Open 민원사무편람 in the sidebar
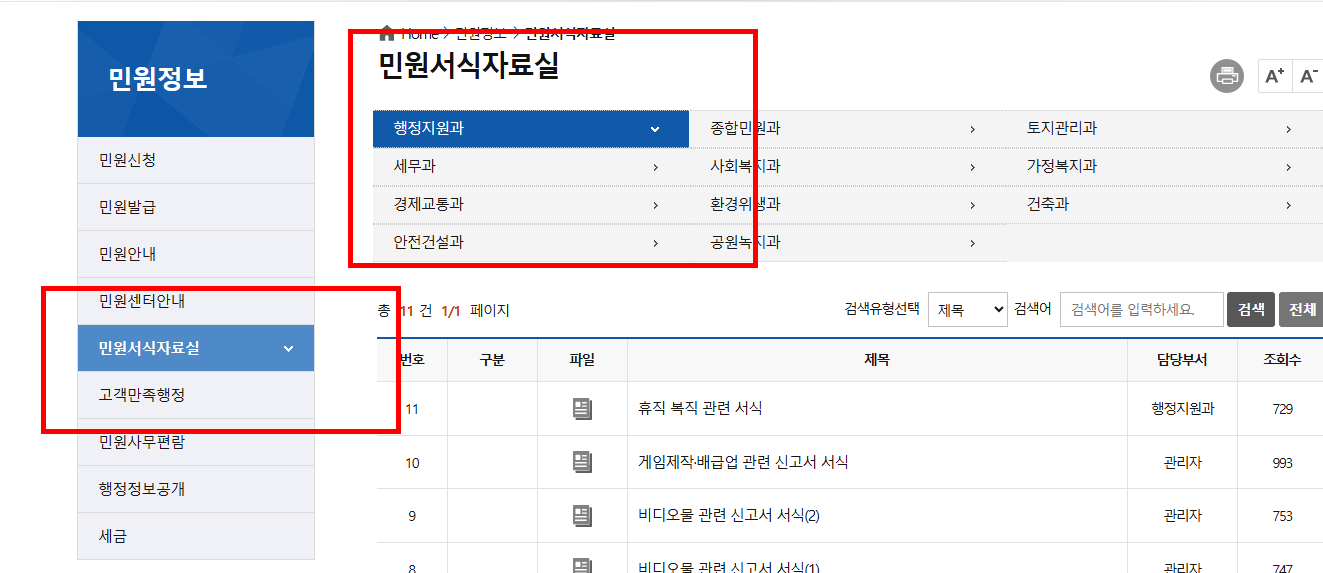The image size is (1323, 573). pyautogui.click(x=196, y=442)
